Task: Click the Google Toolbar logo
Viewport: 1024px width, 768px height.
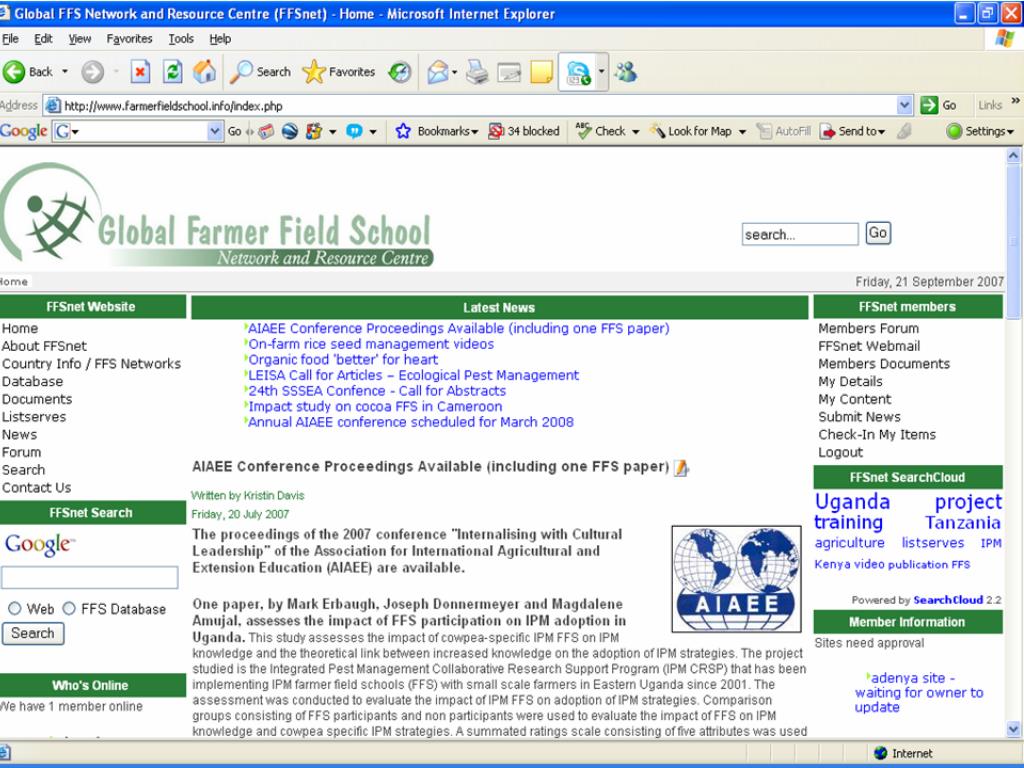Action: point(24,131)
